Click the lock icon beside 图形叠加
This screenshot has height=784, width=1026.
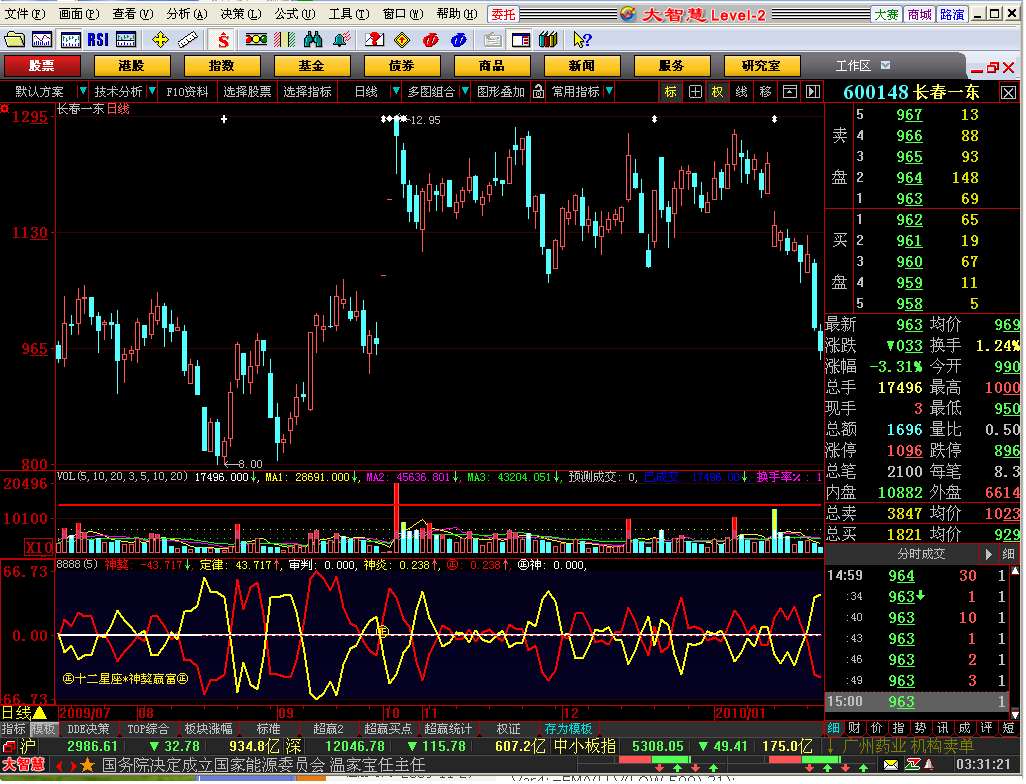(538, 92)
